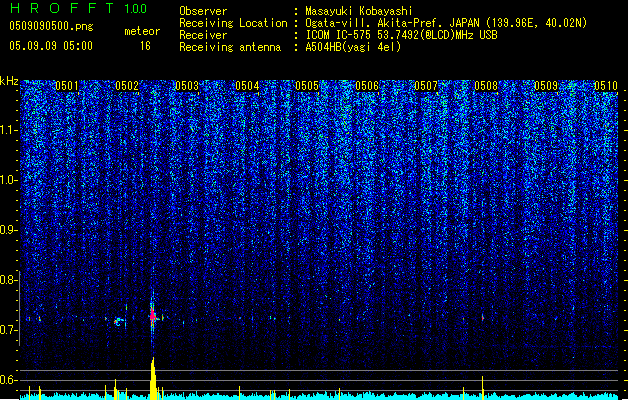
Task: Click the bright red meteor echo in the spectrogram
Action: (152, 316)
